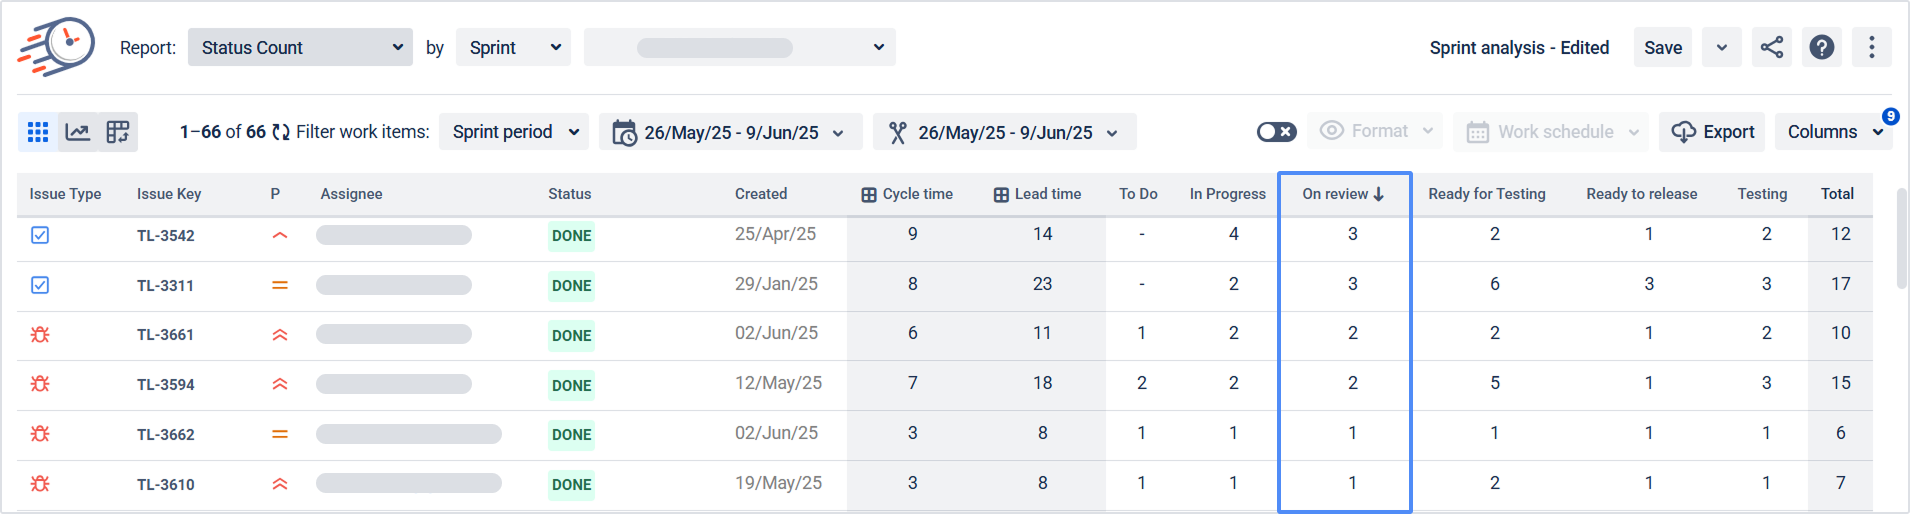Viewport: 1910px width, 514px height.
Task: Click the vertical scrollbar of the table
Action: [1901, 238]
